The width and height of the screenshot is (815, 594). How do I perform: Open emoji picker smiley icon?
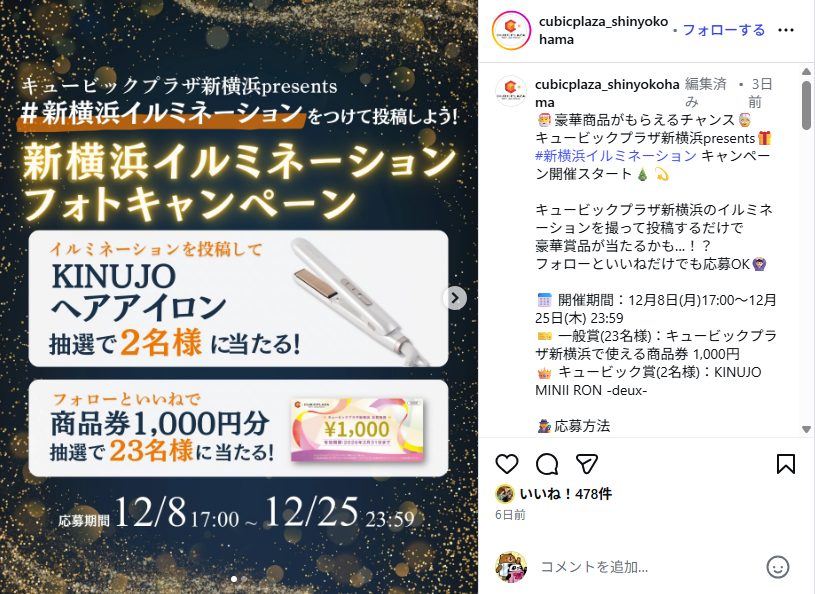point(778,566)
